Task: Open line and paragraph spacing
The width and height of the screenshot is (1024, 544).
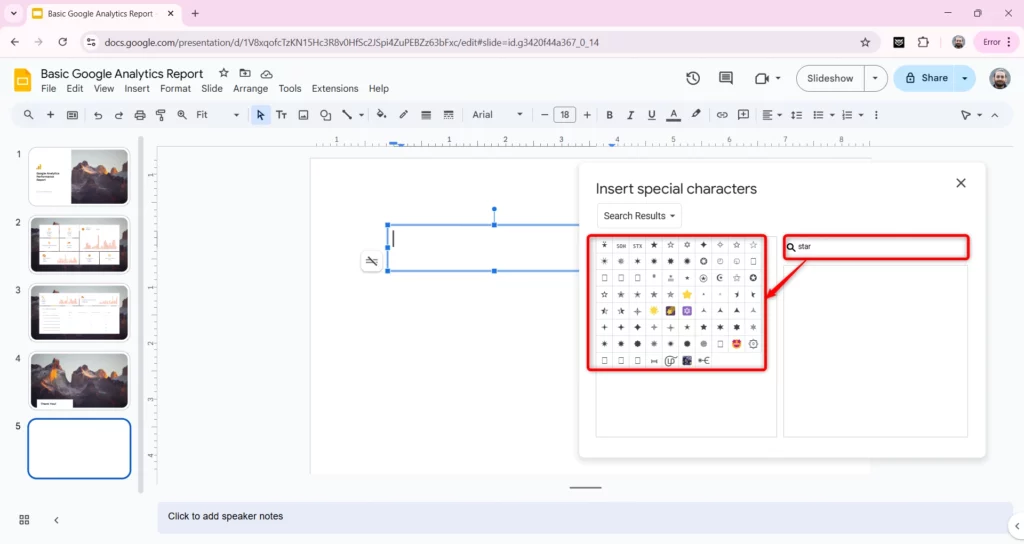Action: point(796,115)
